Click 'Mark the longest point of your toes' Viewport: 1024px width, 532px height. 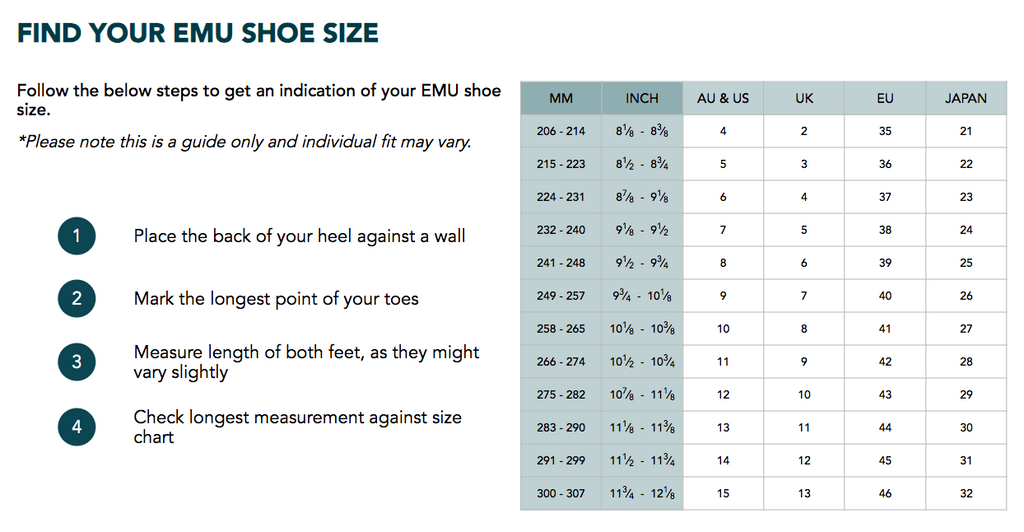point(276,299)
